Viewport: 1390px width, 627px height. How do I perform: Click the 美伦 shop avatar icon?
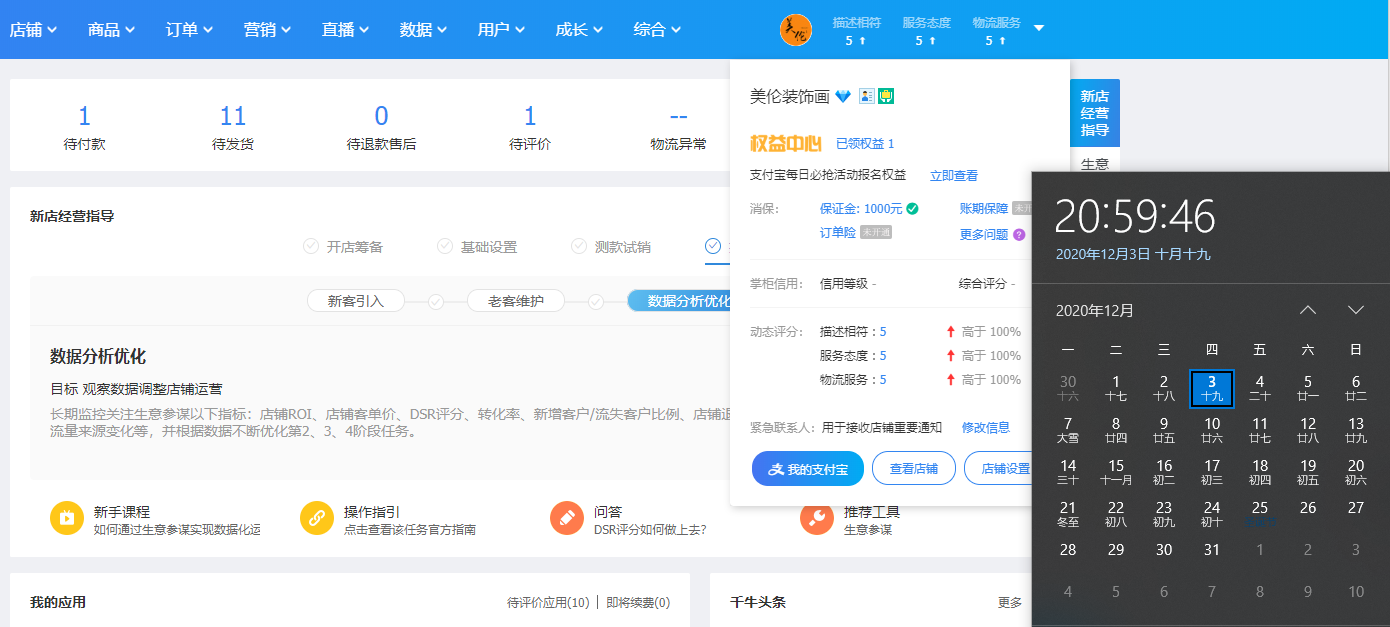[795, 29]
